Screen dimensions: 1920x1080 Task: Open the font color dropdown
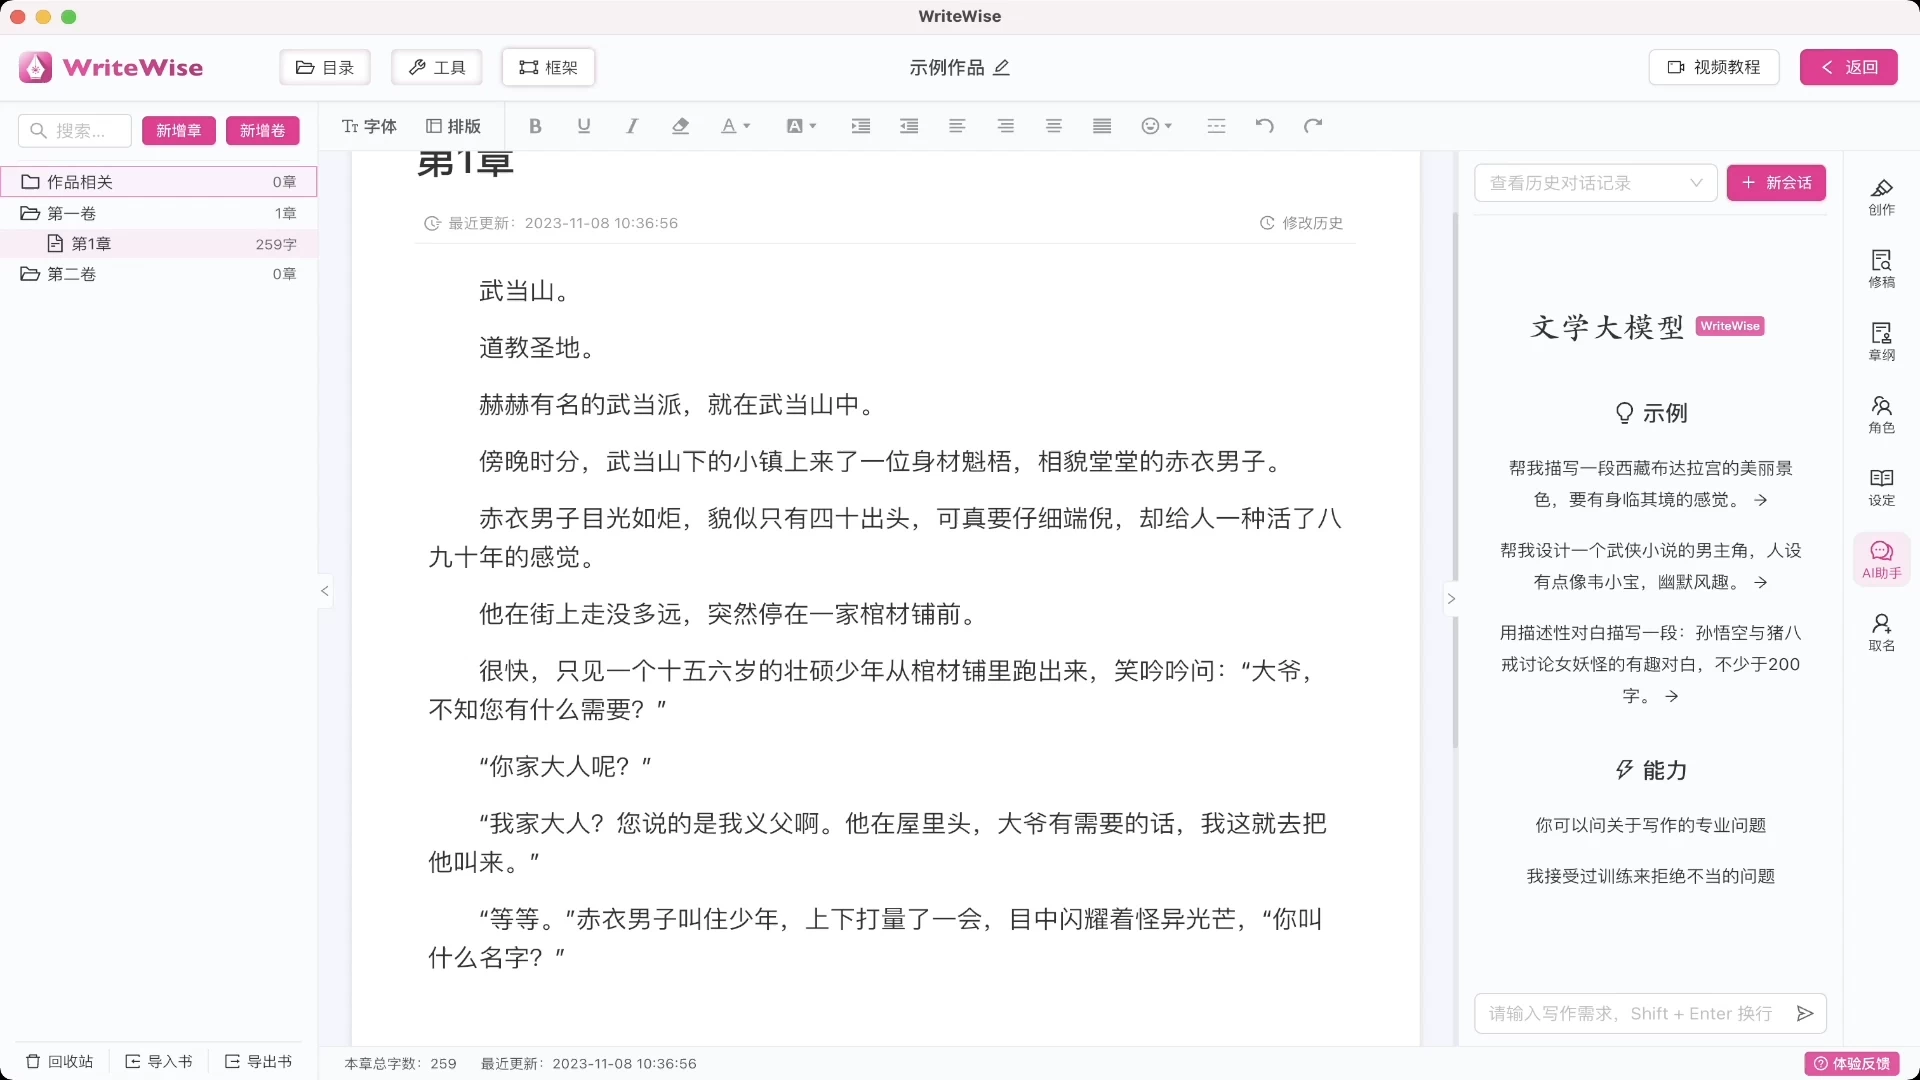point(735,126)
